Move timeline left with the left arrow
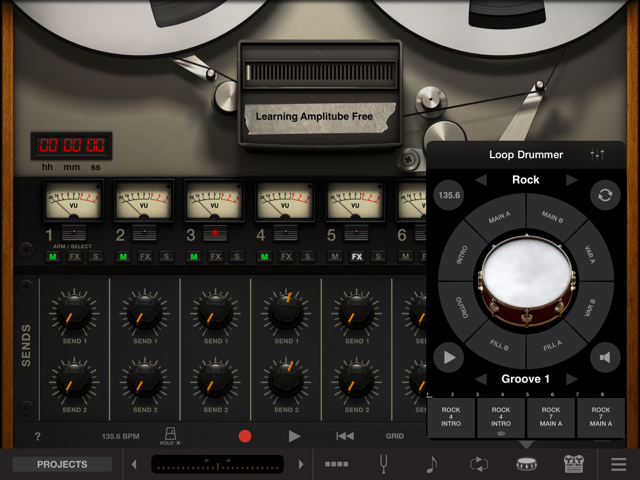640x480 pixels. pyautogui.click(x=134, y=464)
